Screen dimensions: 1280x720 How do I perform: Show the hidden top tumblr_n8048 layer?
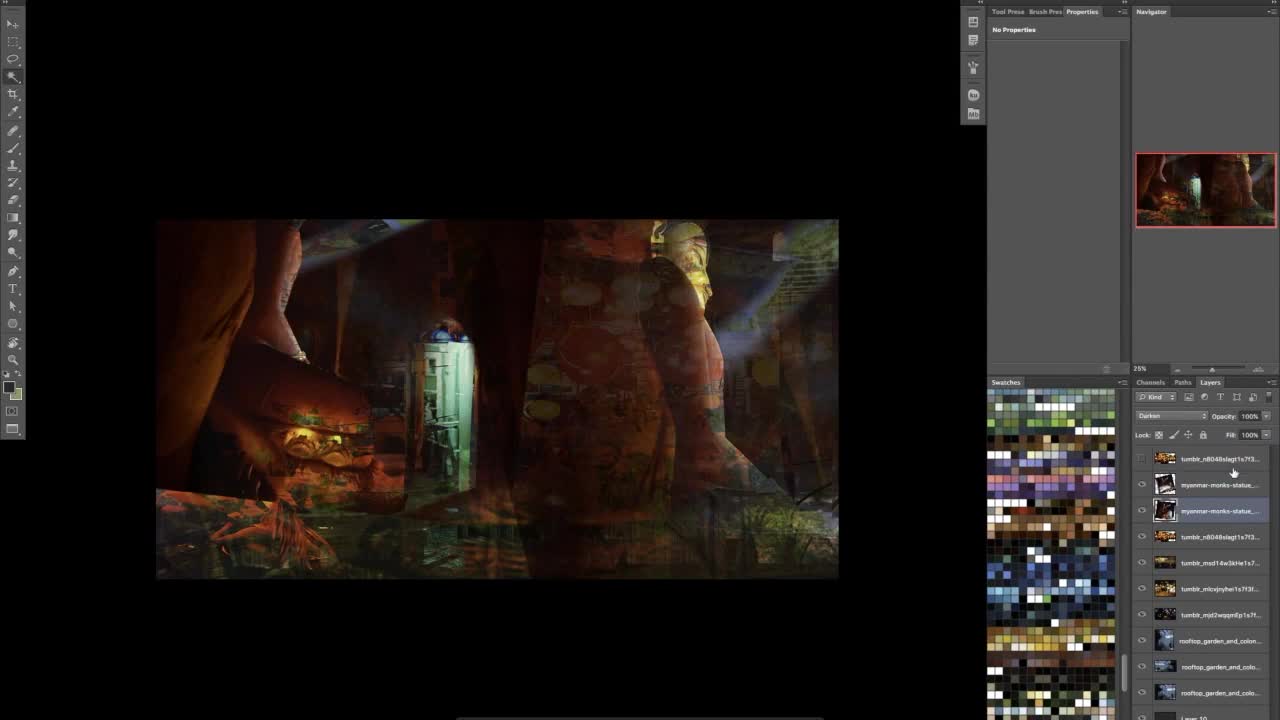tap(1142, 459)
